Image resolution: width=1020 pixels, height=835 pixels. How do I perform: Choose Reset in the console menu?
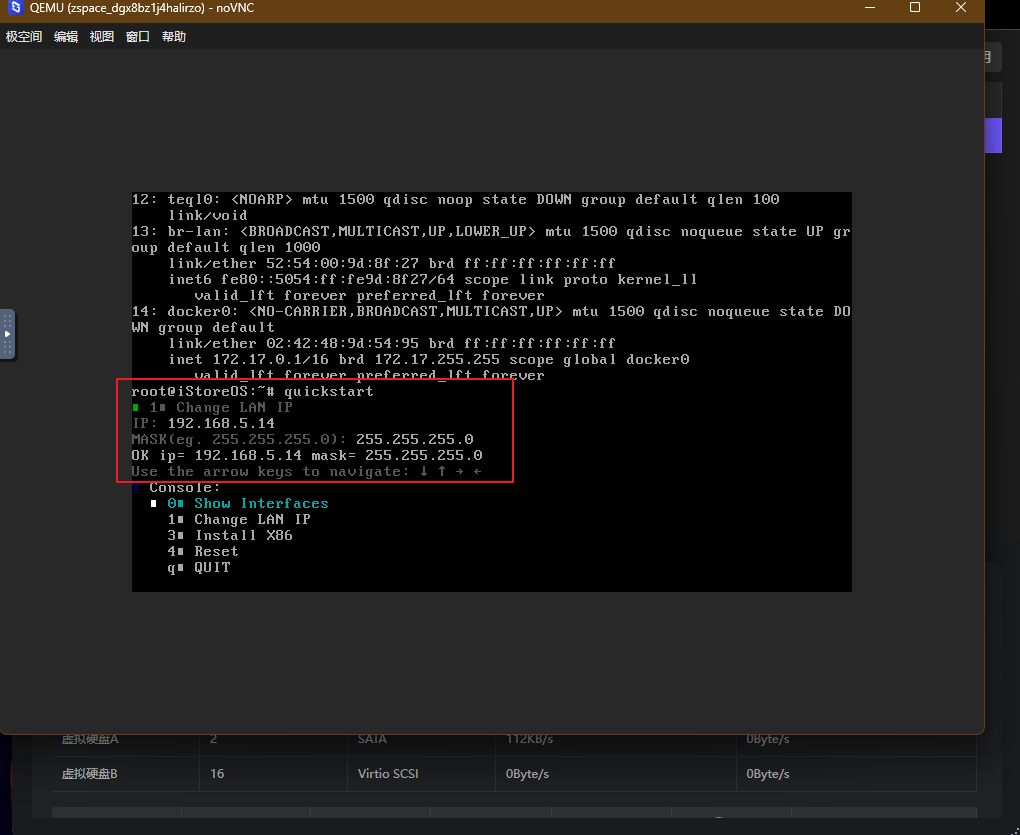pyautogui.click(x=216, y=551)
